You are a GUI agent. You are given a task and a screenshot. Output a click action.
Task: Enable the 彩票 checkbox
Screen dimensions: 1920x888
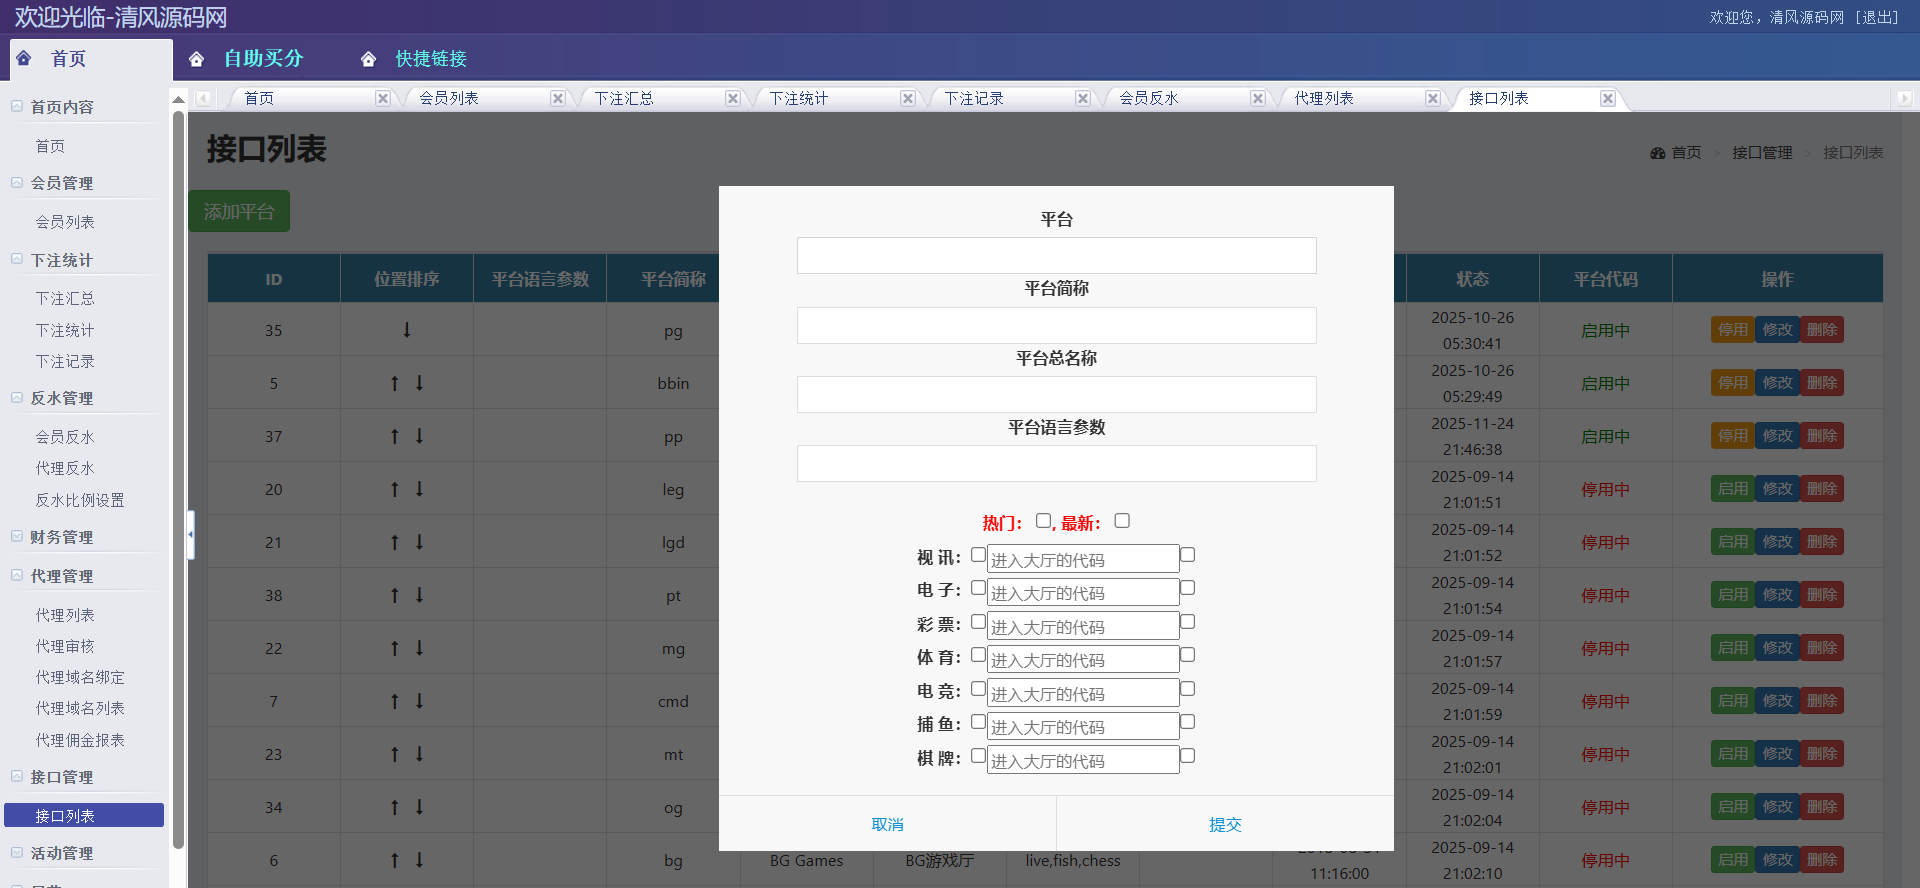pos(978,622)
